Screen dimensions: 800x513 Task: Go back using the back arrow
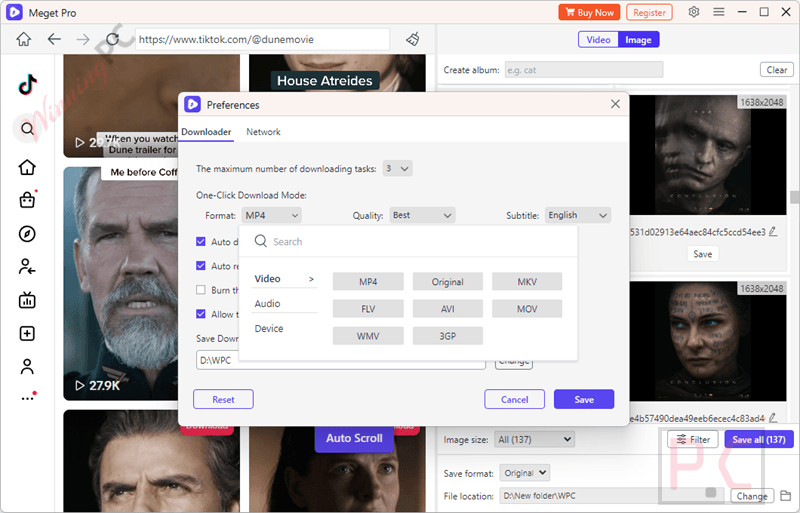tap(54, 39)
